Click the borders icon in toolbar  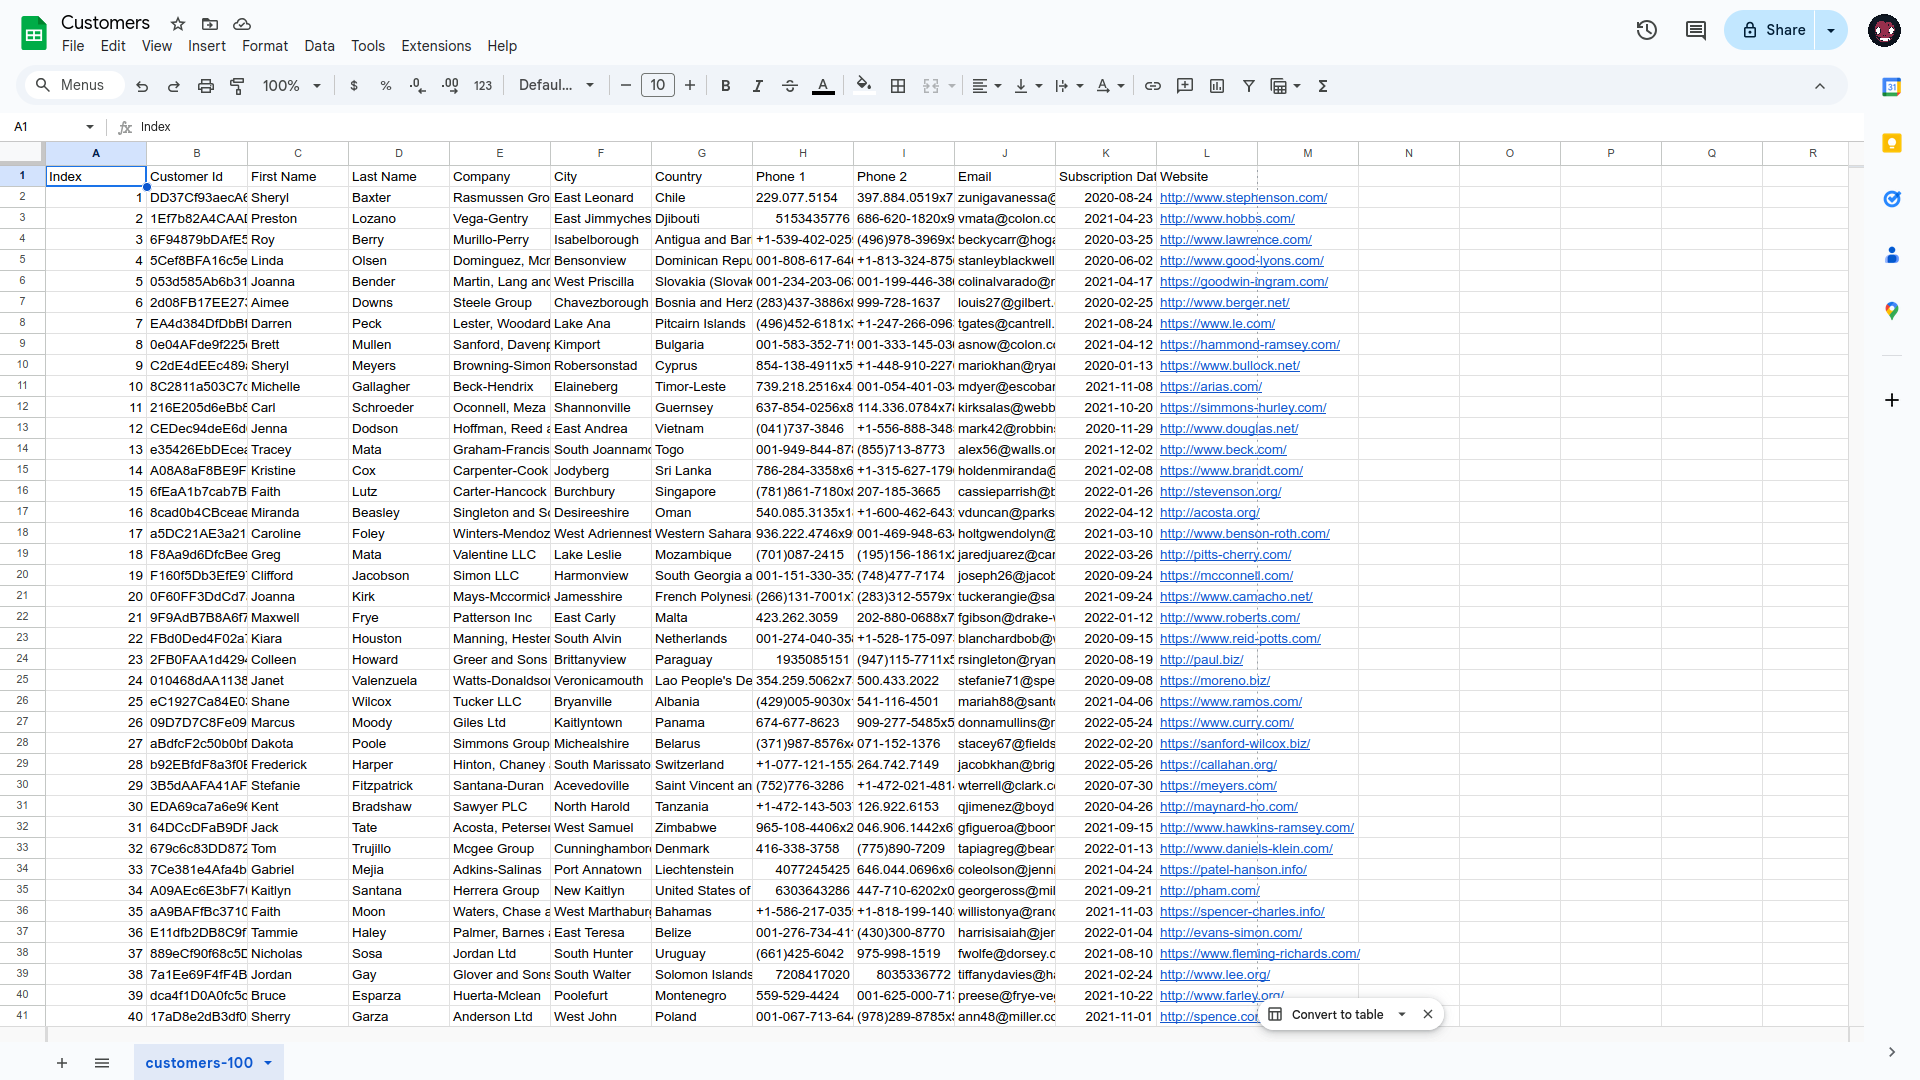tap(898, 86)
